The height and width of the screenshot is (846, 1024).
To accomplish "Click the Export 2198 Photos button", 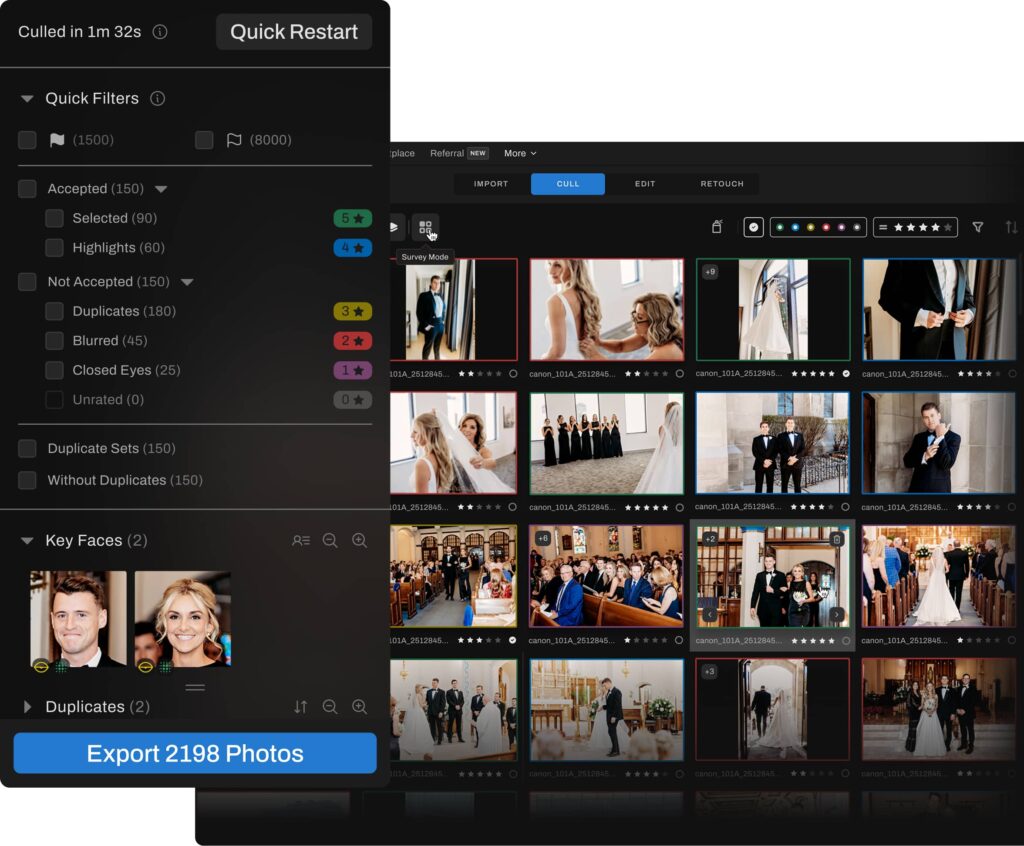I will tap(195, 754).
